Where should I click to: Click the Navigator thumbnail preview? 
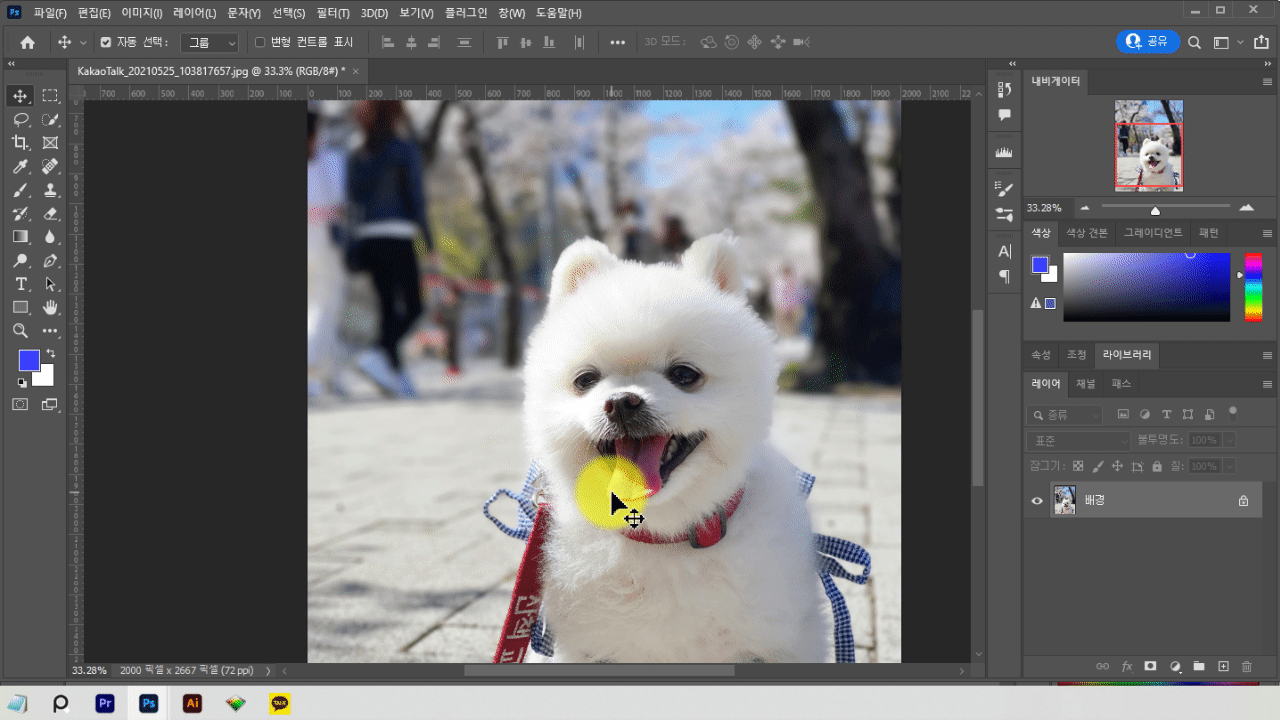[1149, 145]
